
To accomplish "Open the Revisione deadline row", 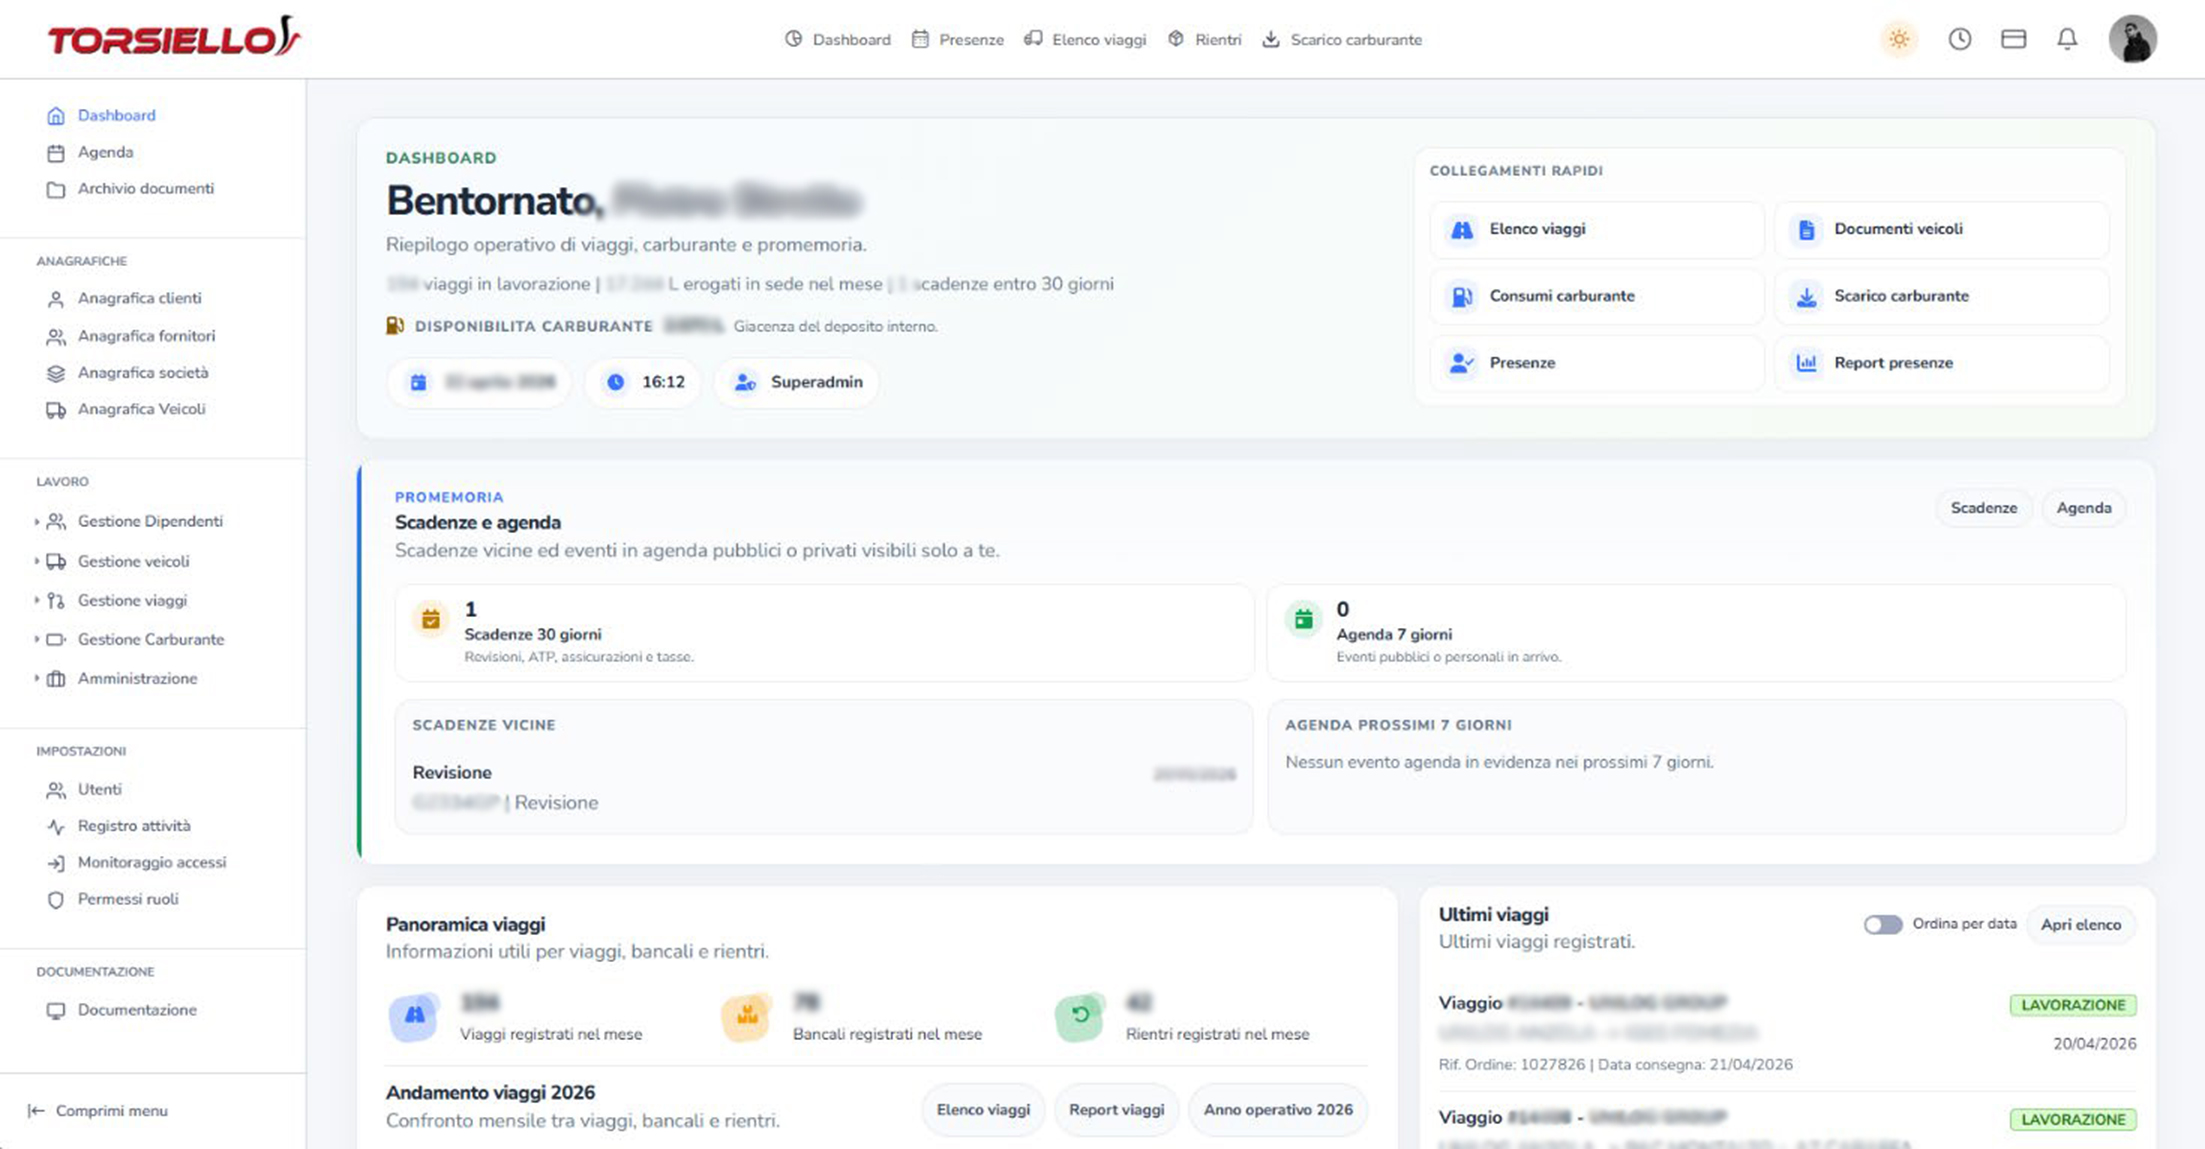I will pos(824,787).
